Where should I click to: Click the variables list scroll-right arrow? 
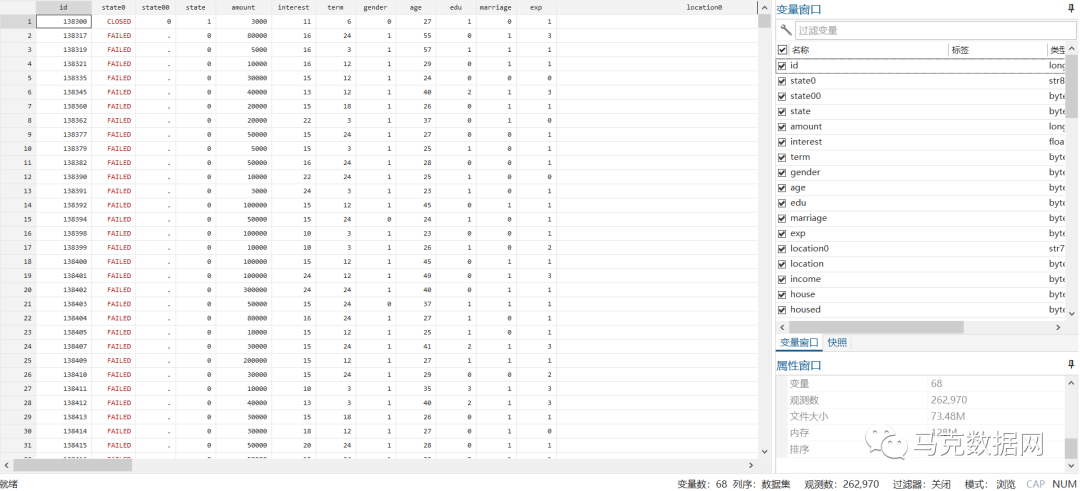point(1061,327)
